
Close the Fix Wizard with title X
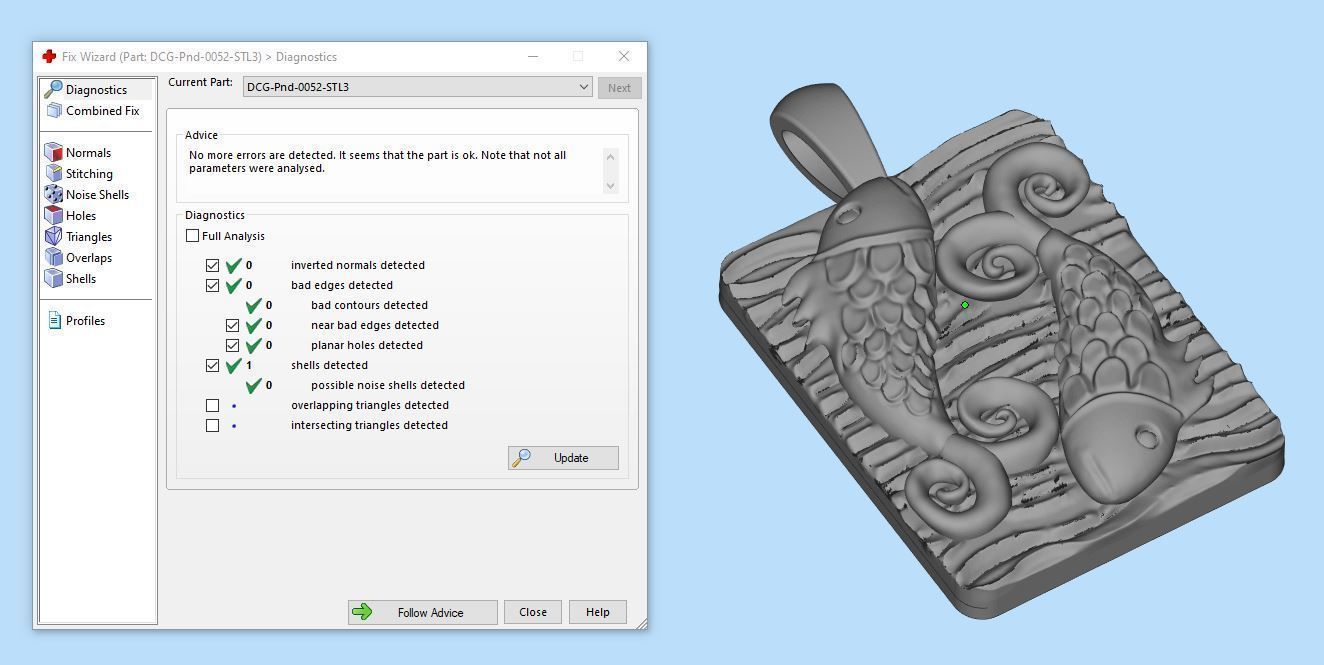[x=624, y=56]
